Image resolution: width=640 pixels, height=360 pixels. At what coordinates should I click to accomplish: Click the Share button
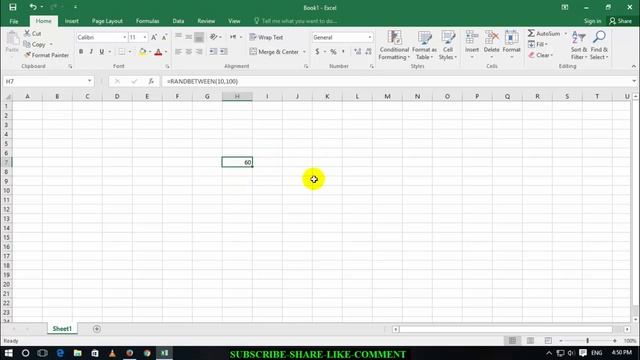tap(620, 21)
